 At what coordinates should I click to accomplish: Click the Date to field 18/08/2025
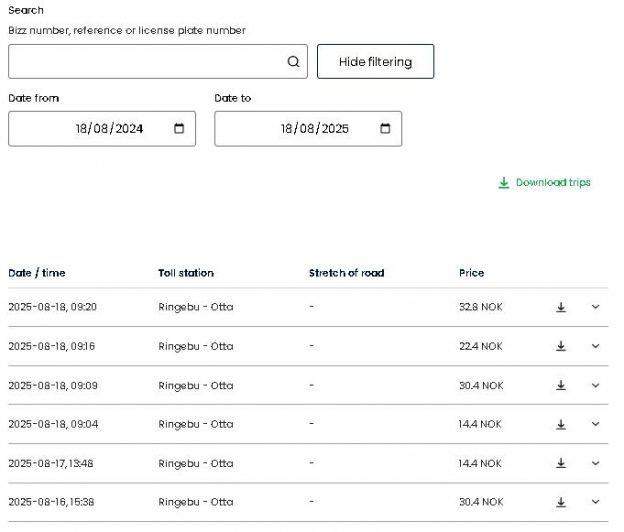click(x=308, y=129)
